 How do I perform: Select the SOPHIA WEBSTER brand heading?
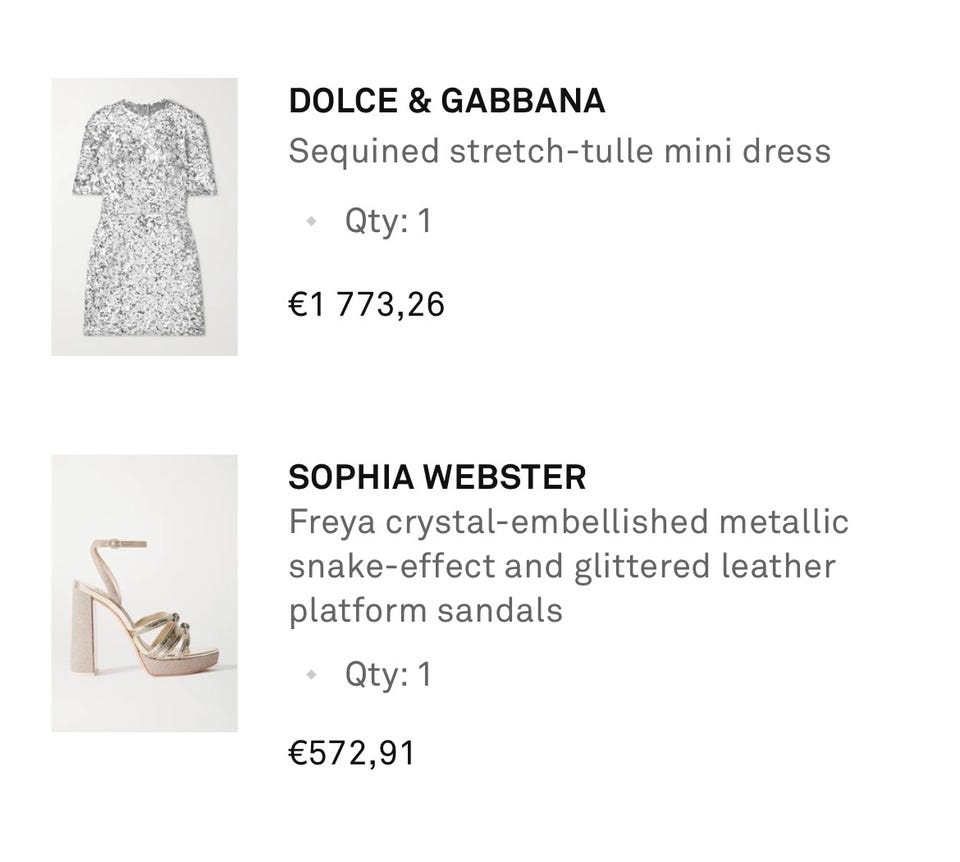[437, 477]
